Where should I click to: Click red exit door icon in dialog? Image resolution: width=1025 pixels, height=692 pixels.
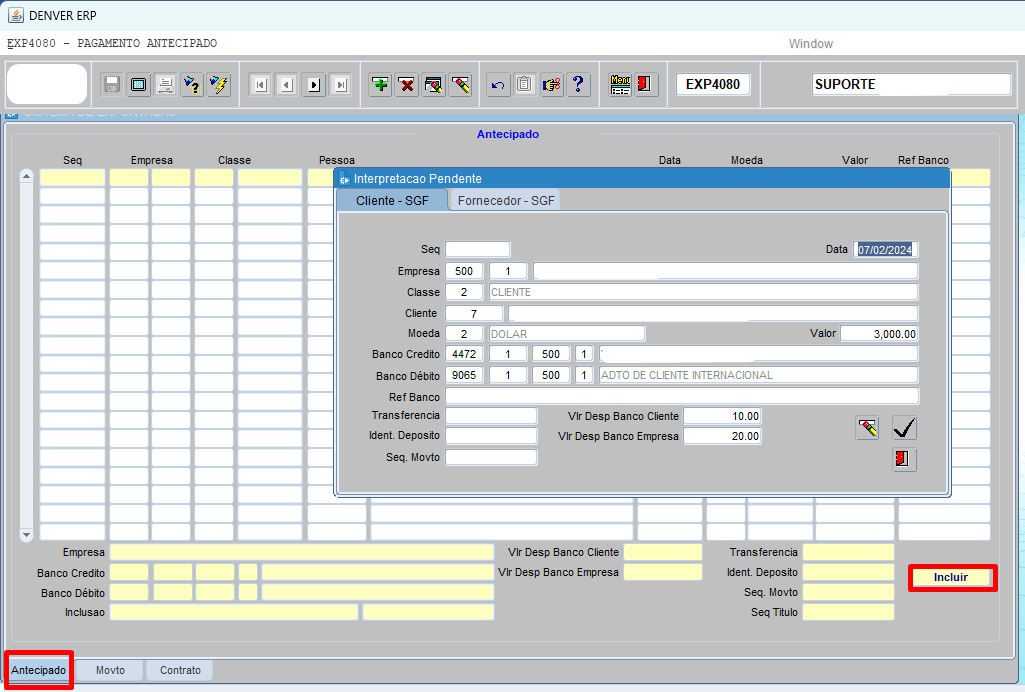pos(905,459)
